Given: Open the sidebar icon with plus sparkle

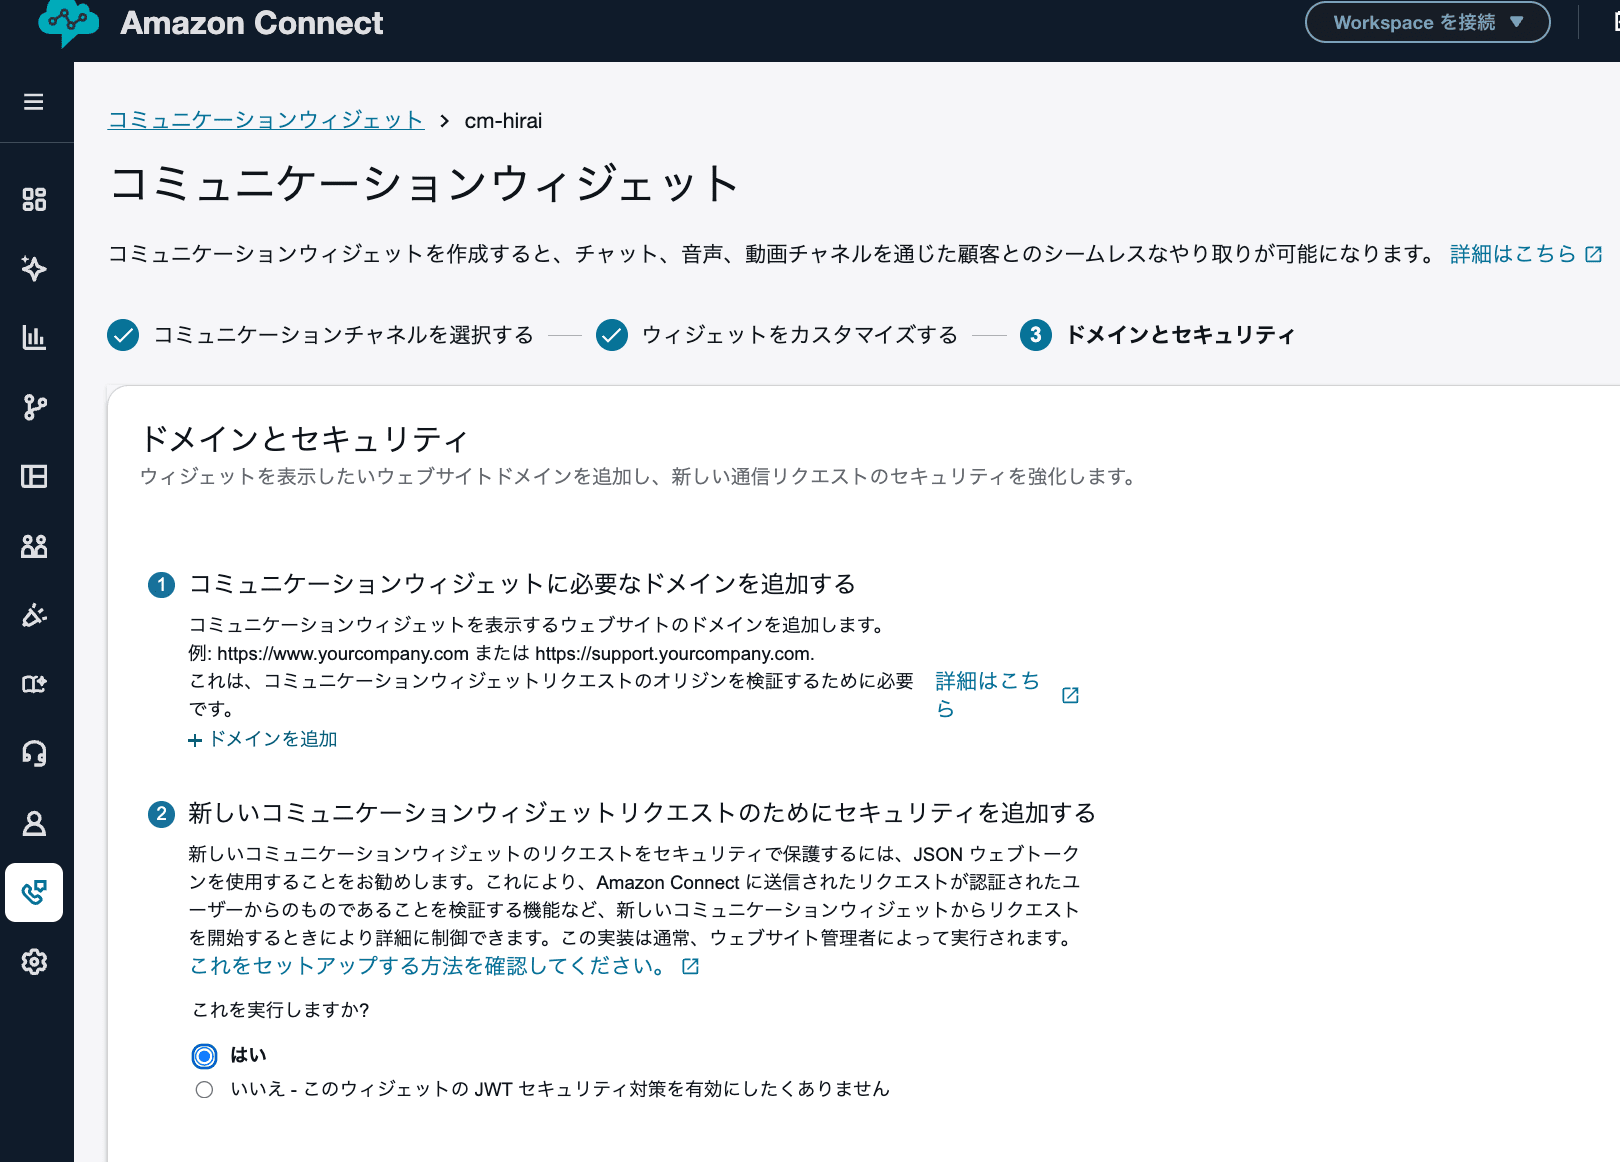Looking at the screenshot, I should (34, 684).
